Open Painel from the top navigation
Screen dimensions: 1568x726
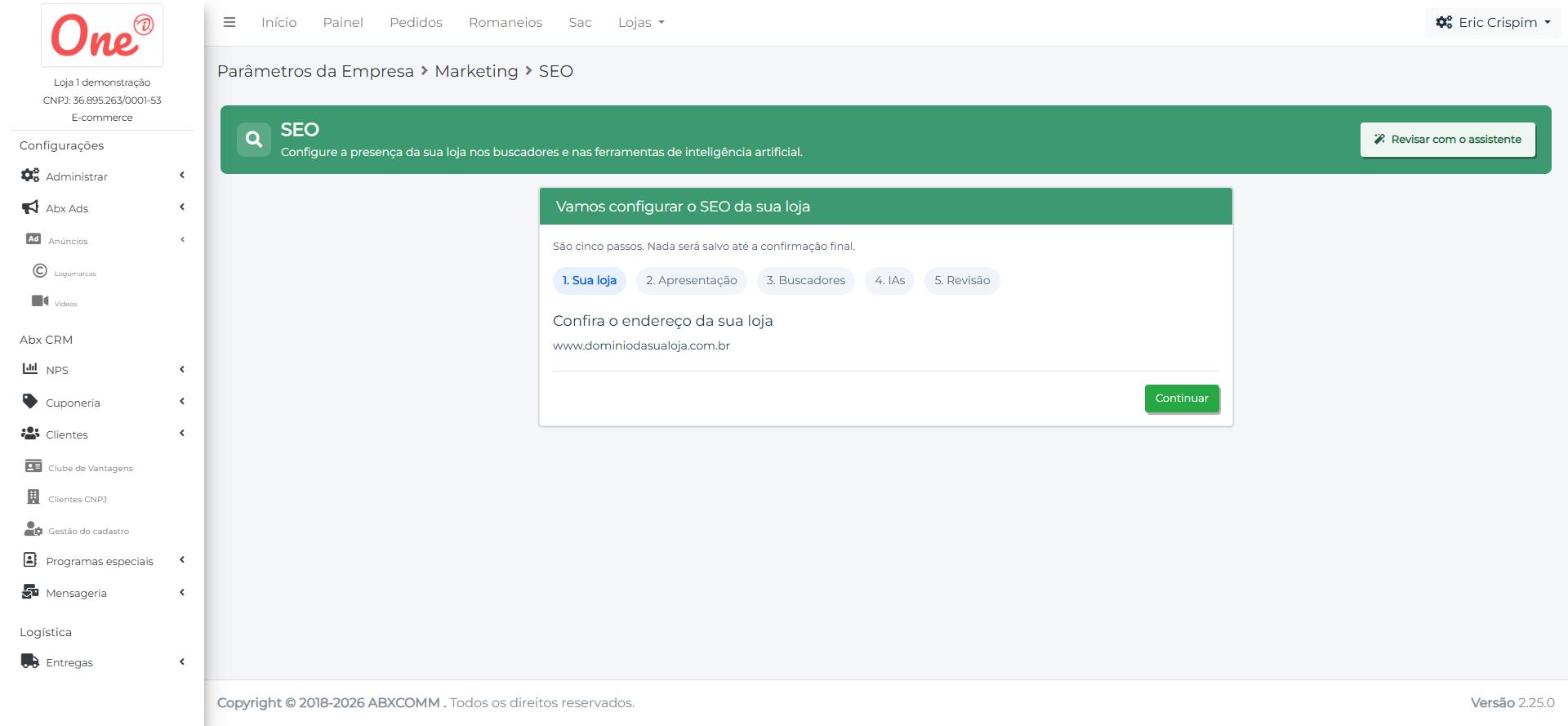343,22
